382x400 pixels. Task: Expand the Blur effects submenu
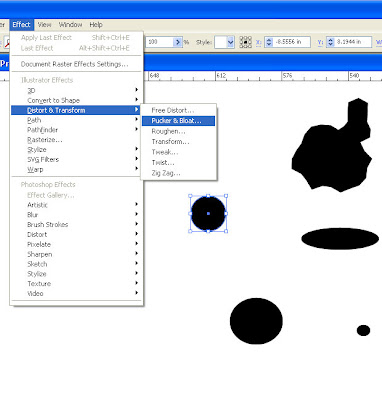tap(76, 215)
